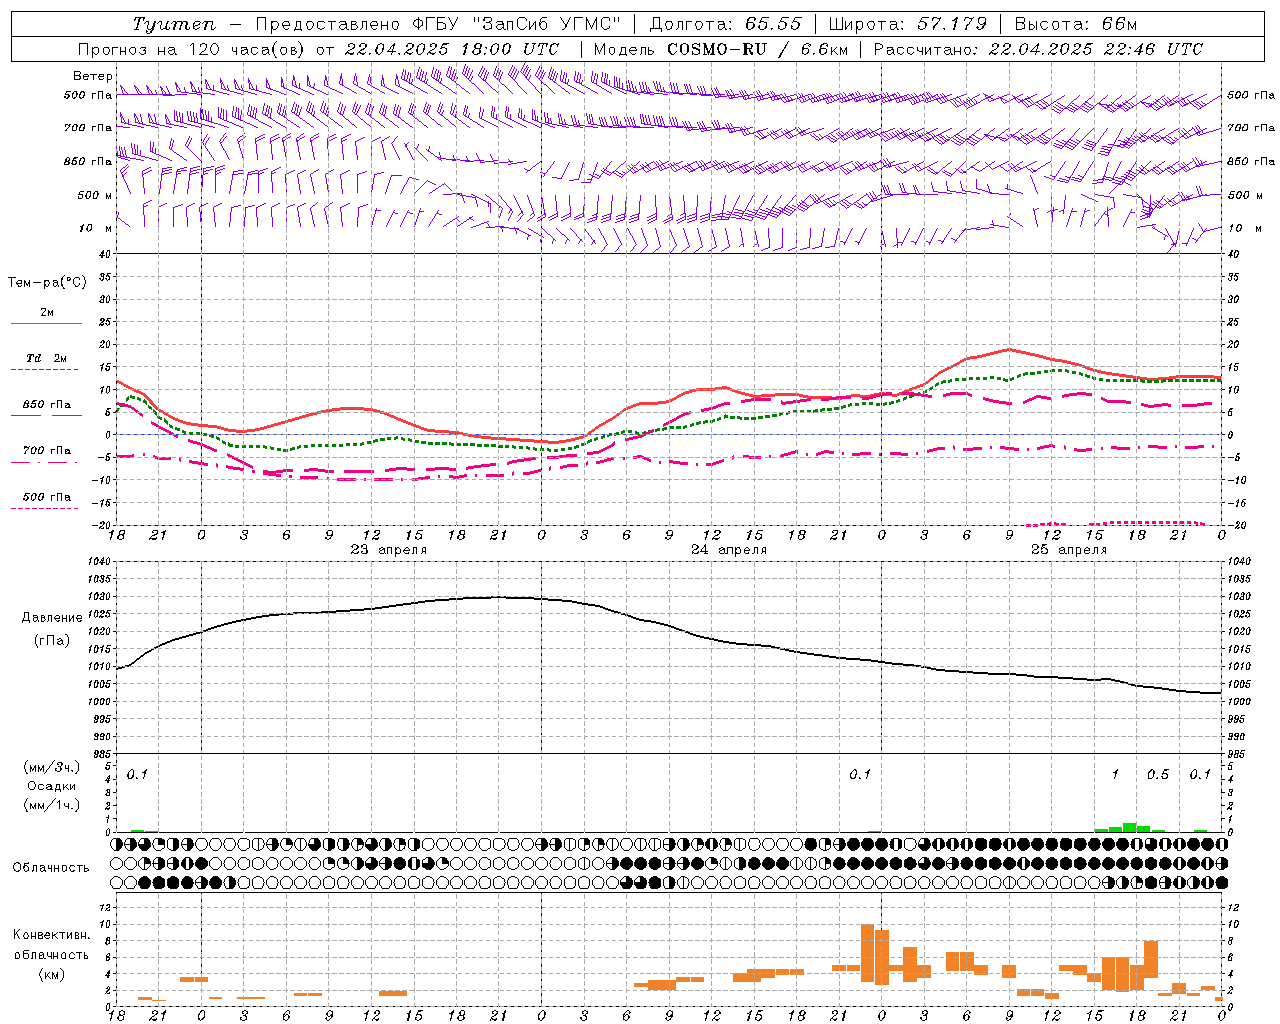Click "Прогноз на 120 часа(ов)" forecast text
Image resolution: width=1280 pixels, height=1024 pixels.
(x=192, y=49)
